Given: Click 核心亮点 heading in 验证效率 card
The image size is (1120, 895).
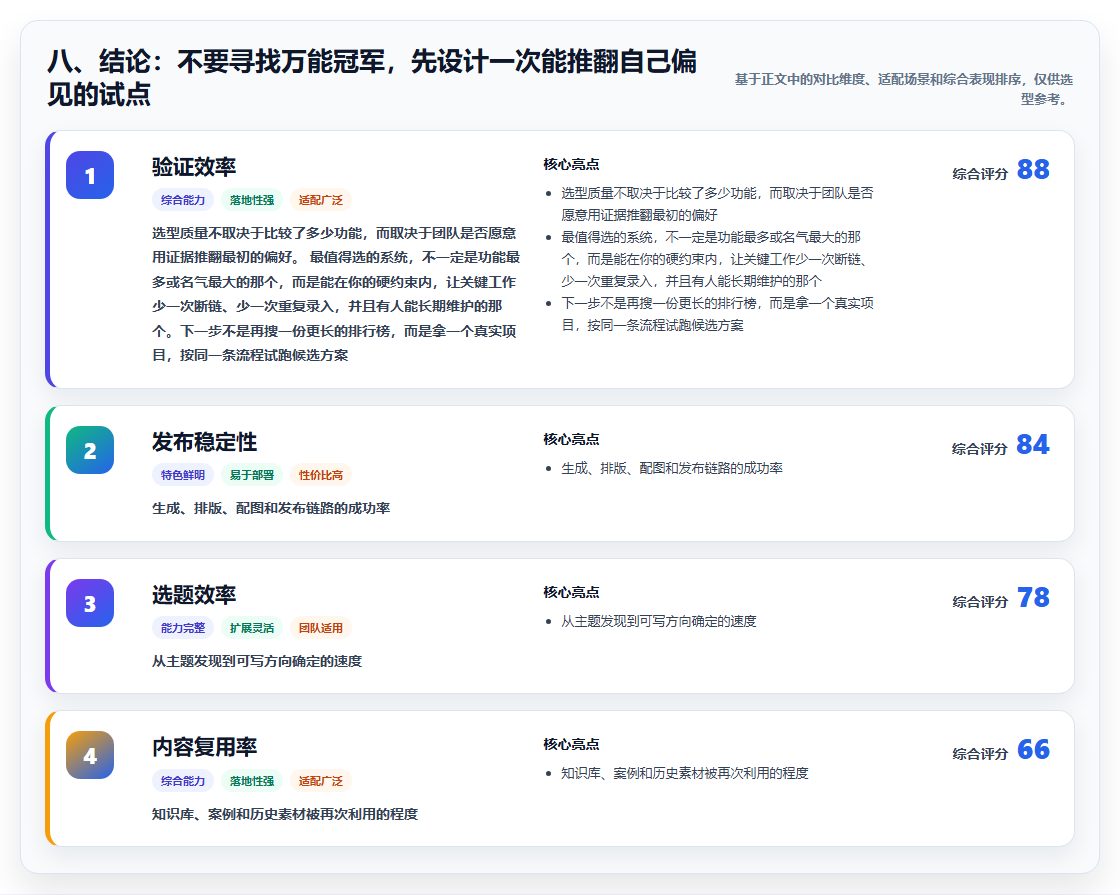Looking at the screenshot, I should (x=571, y=164).
